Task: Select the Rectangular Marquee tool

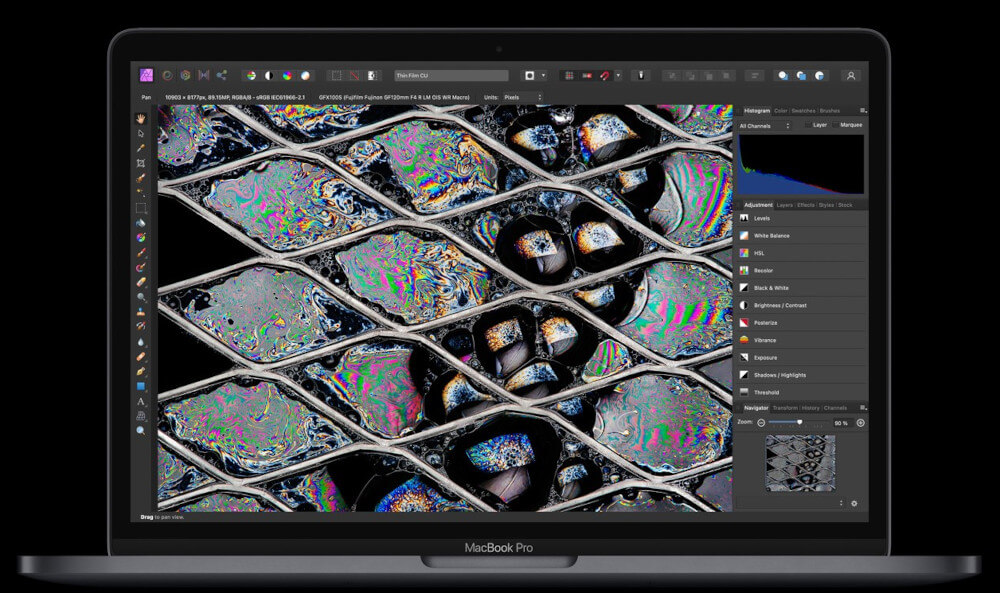Action: [x=141, y=208]
